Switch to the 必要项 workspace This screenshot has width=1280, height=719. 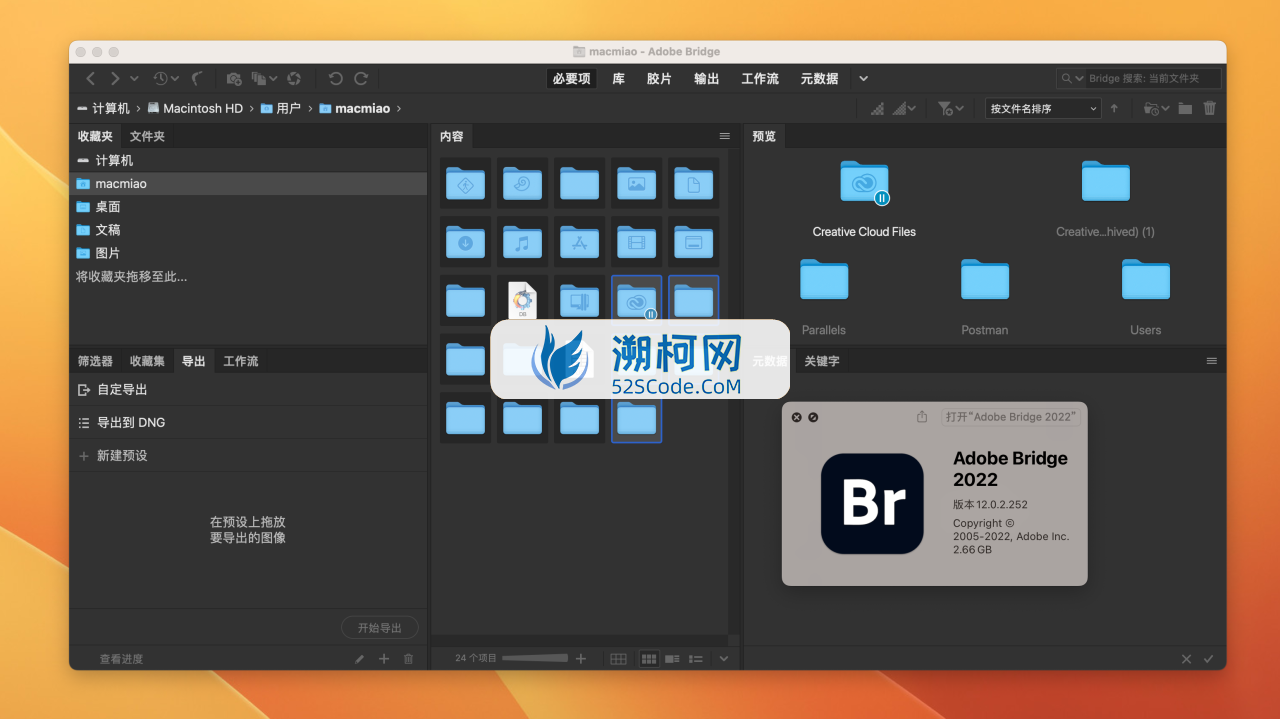point(571,78)
